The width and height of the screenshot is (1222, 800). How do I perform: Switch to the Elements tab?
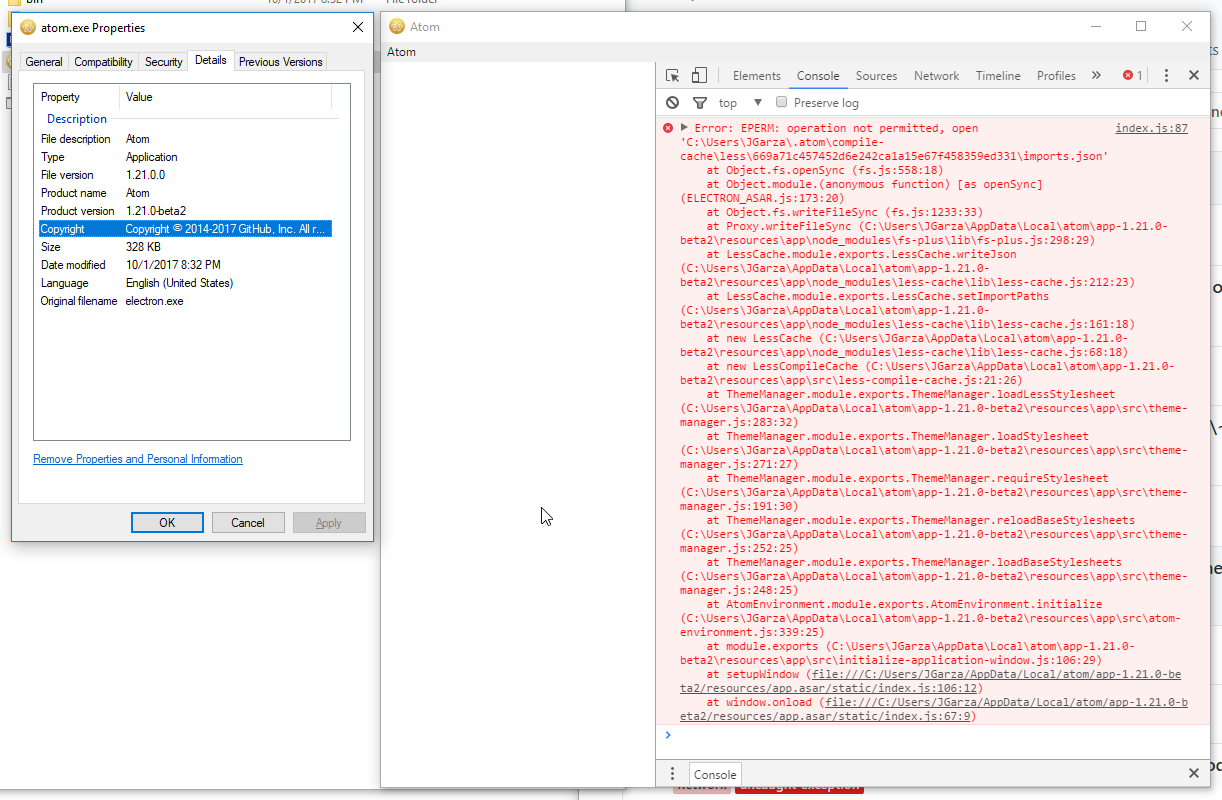pyautogui.click(x=756, y=76)
